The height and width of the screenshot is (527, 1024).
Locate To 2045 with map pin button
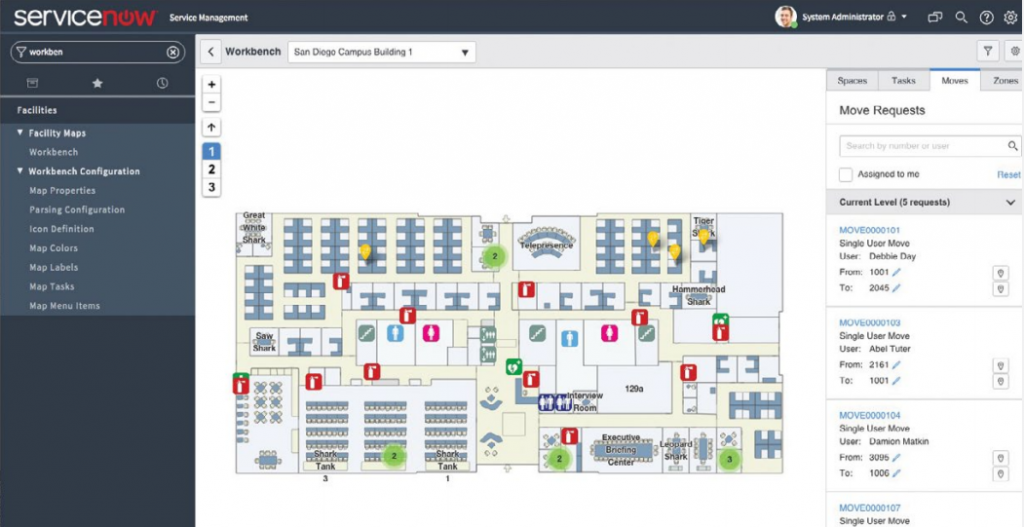click(x=1000, y=289)
